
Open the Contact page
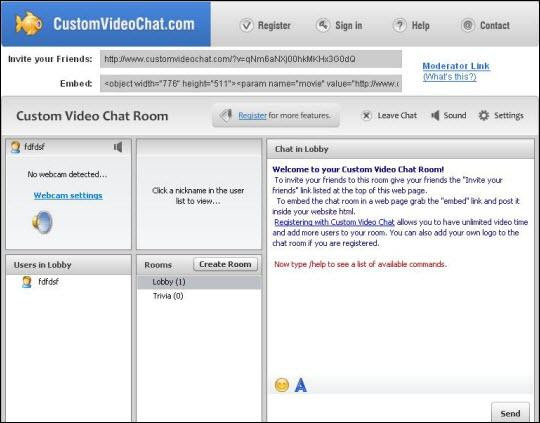pyautogui.click(x=495, y=25)
